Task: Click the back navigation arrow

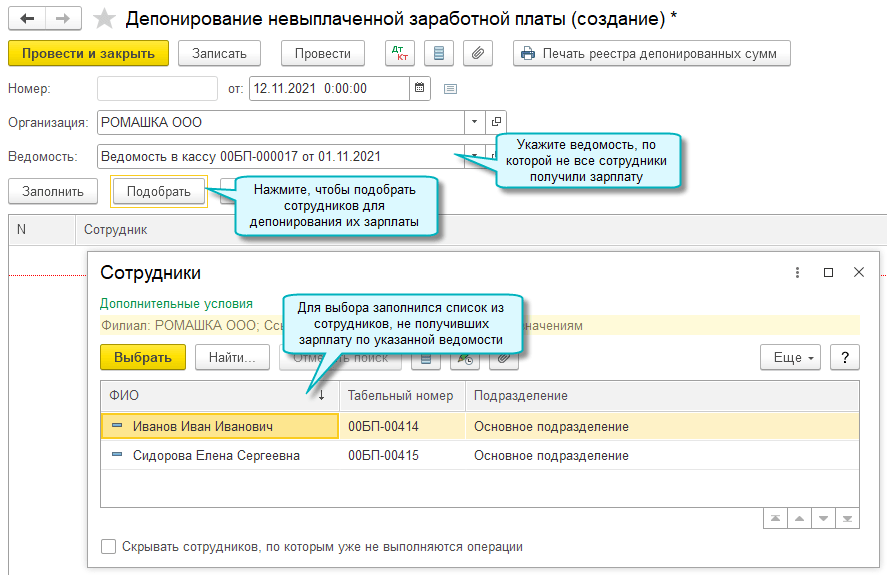Action: tap(26, 19)
